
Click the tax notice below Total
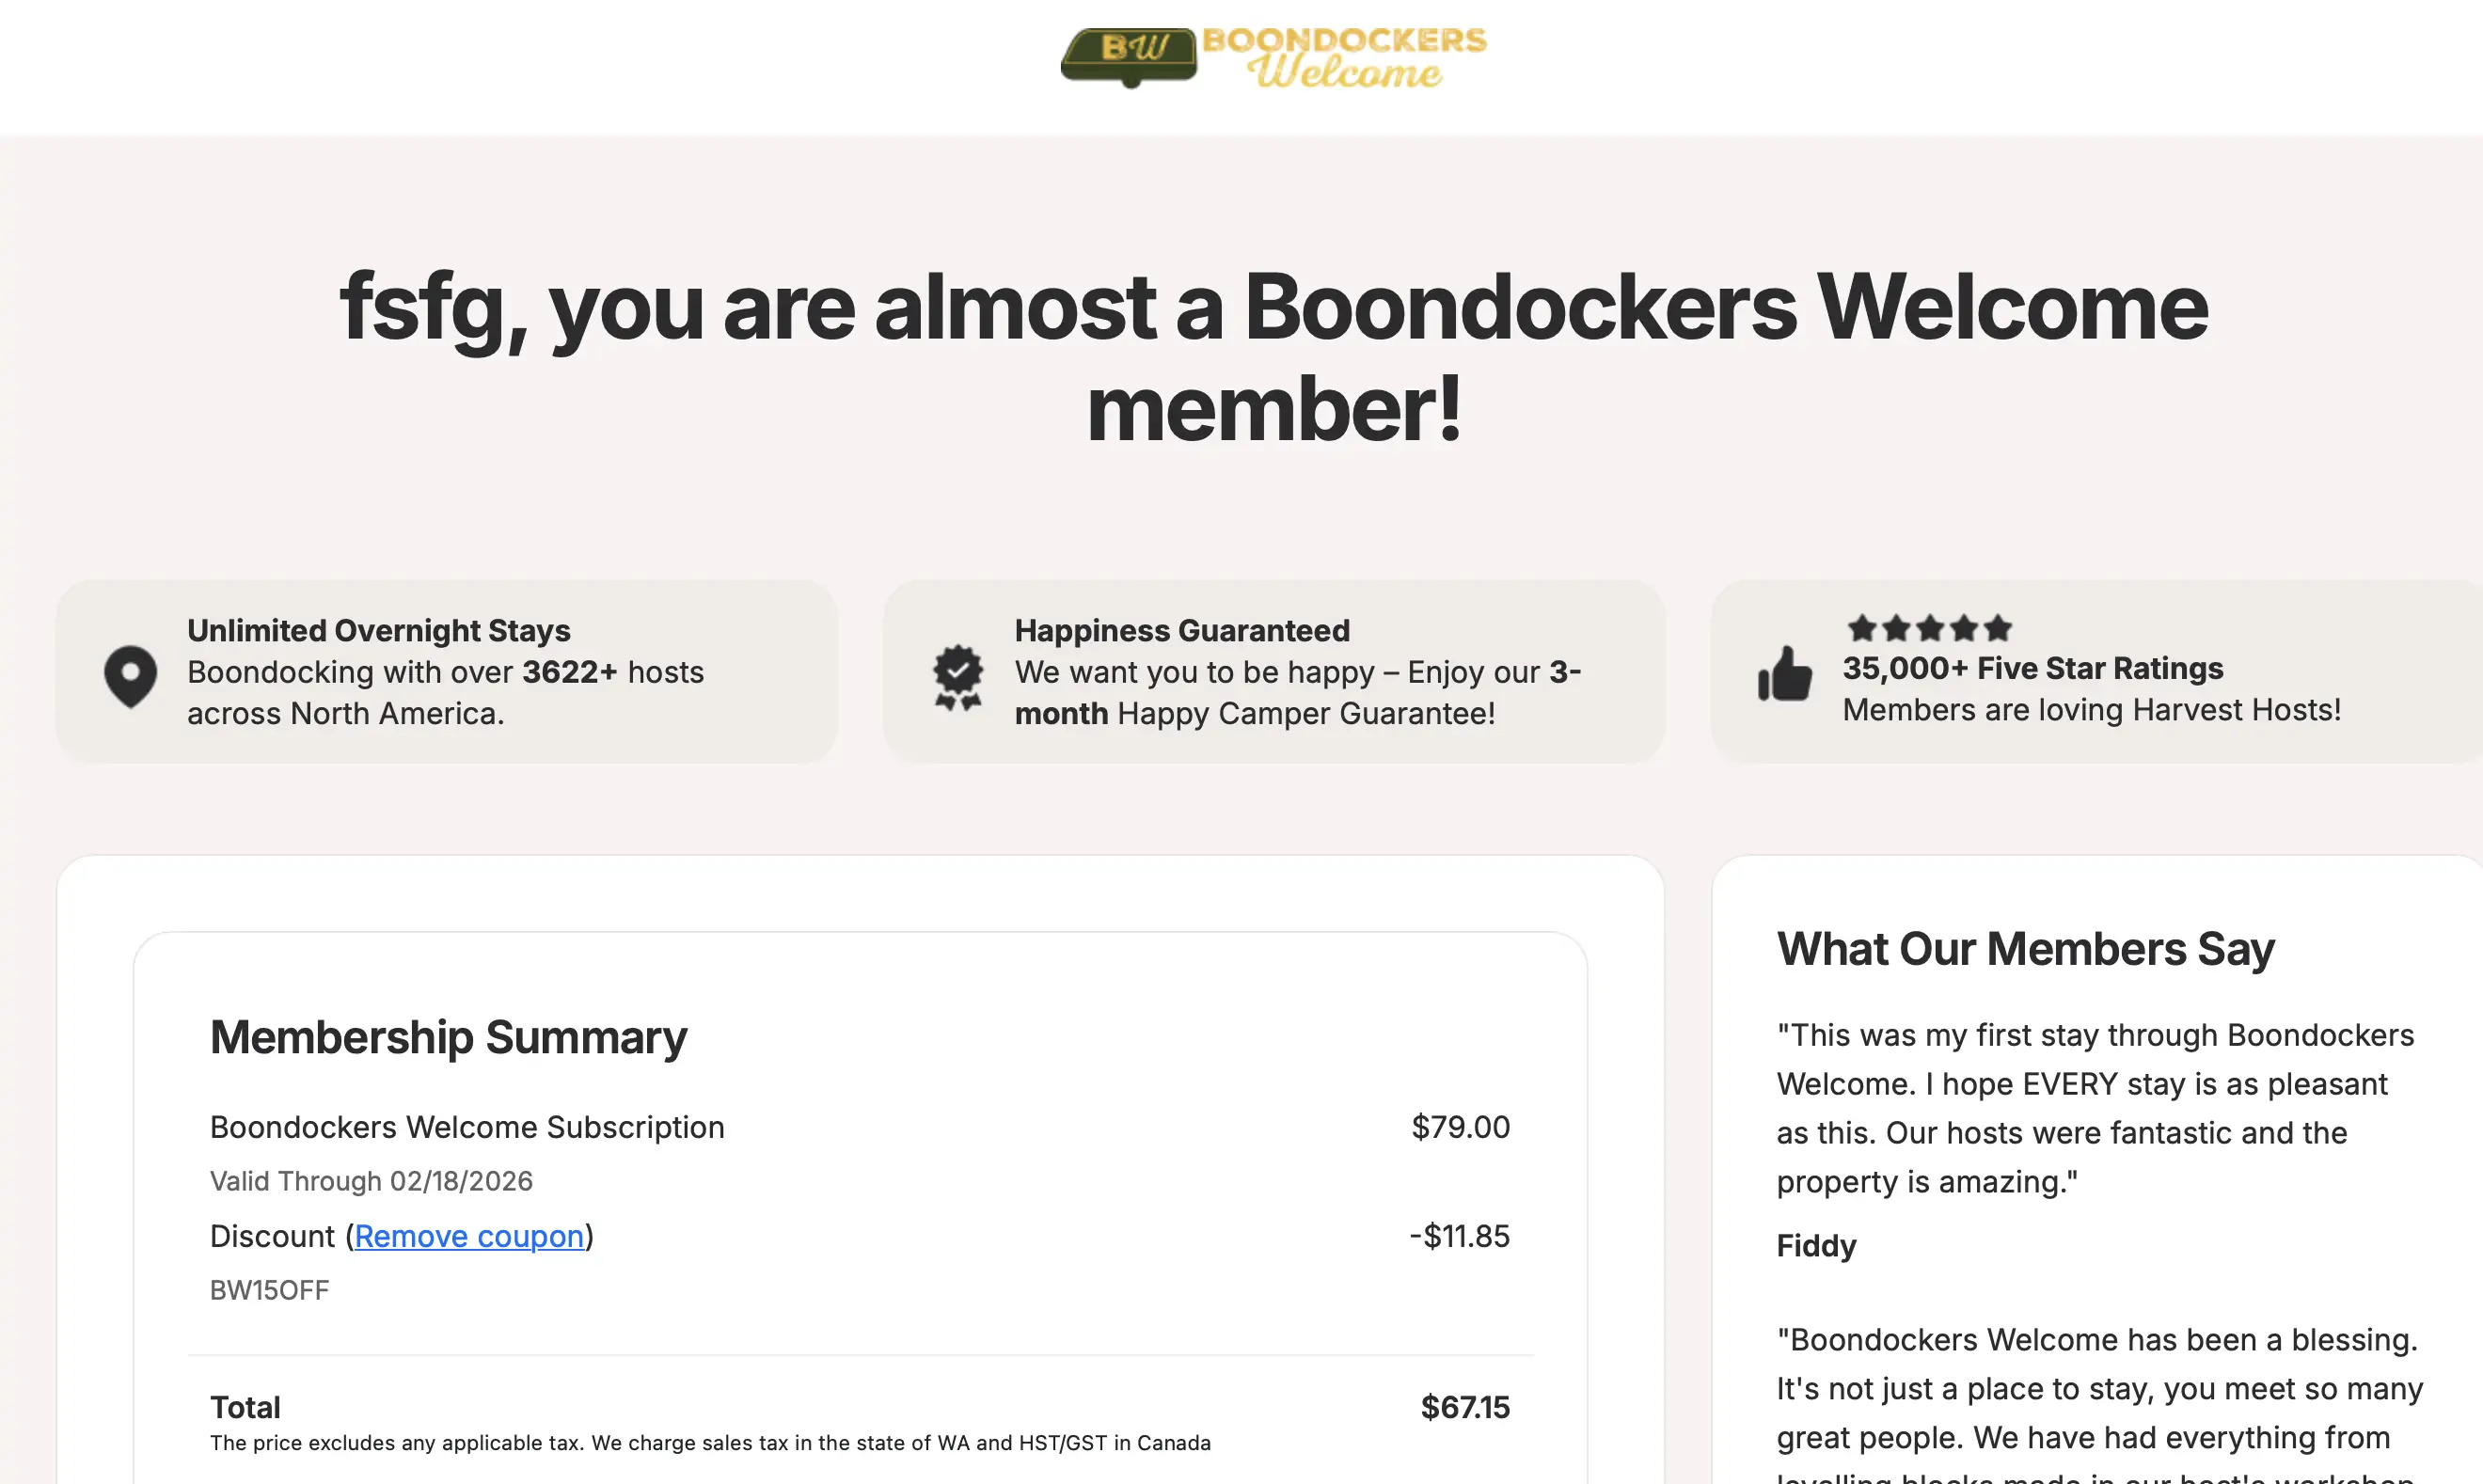710,1443
